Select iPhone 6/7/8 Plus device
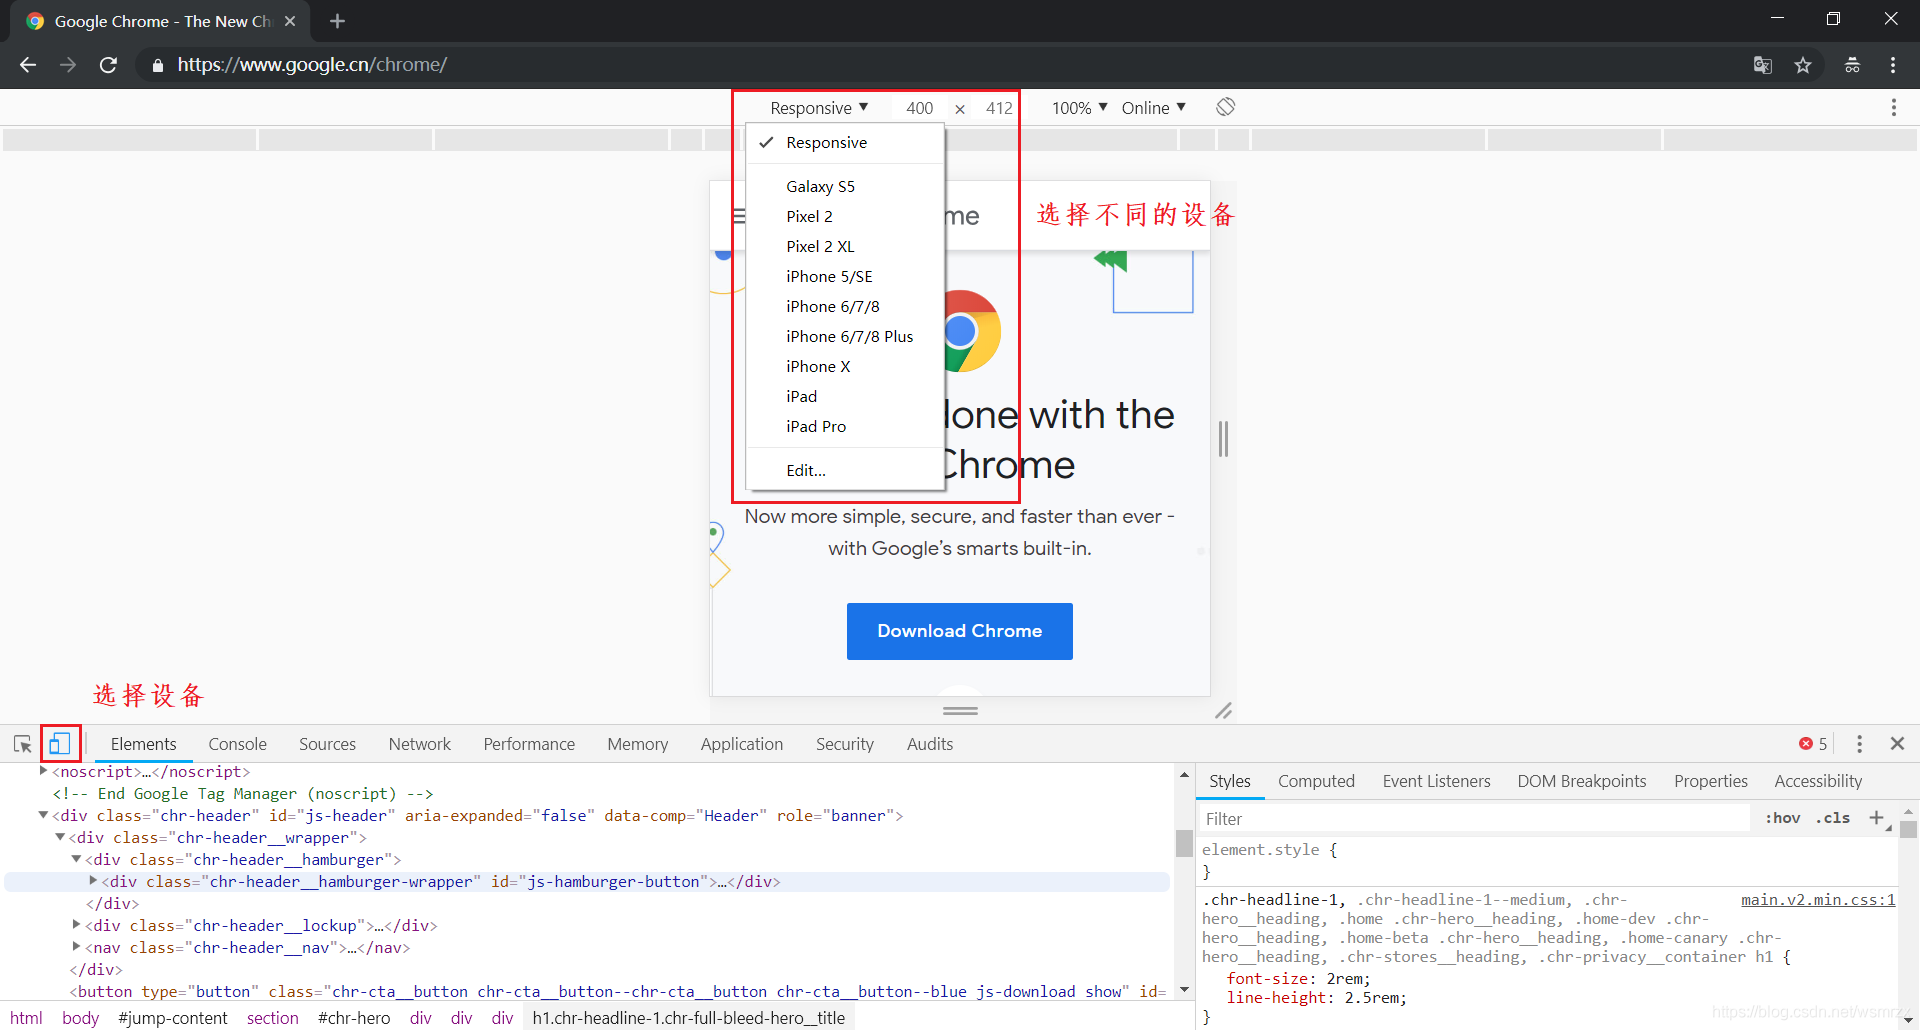Viewport: 1920px width, 1030px height. [846, 337]
